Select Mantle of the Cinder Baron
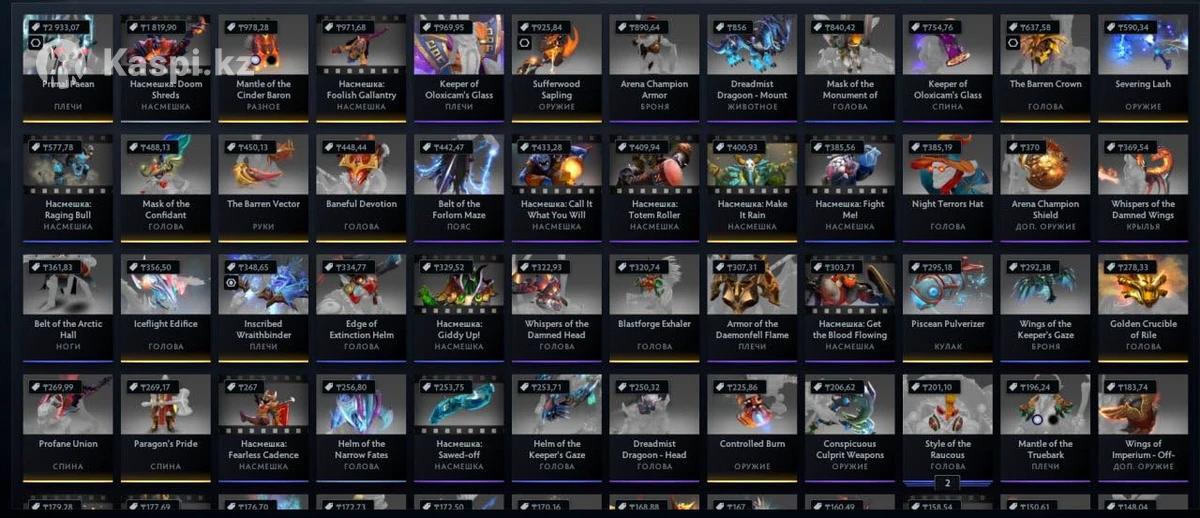Image resolution: width=1200 pixels, height=518 pixels. coord(264,68)
